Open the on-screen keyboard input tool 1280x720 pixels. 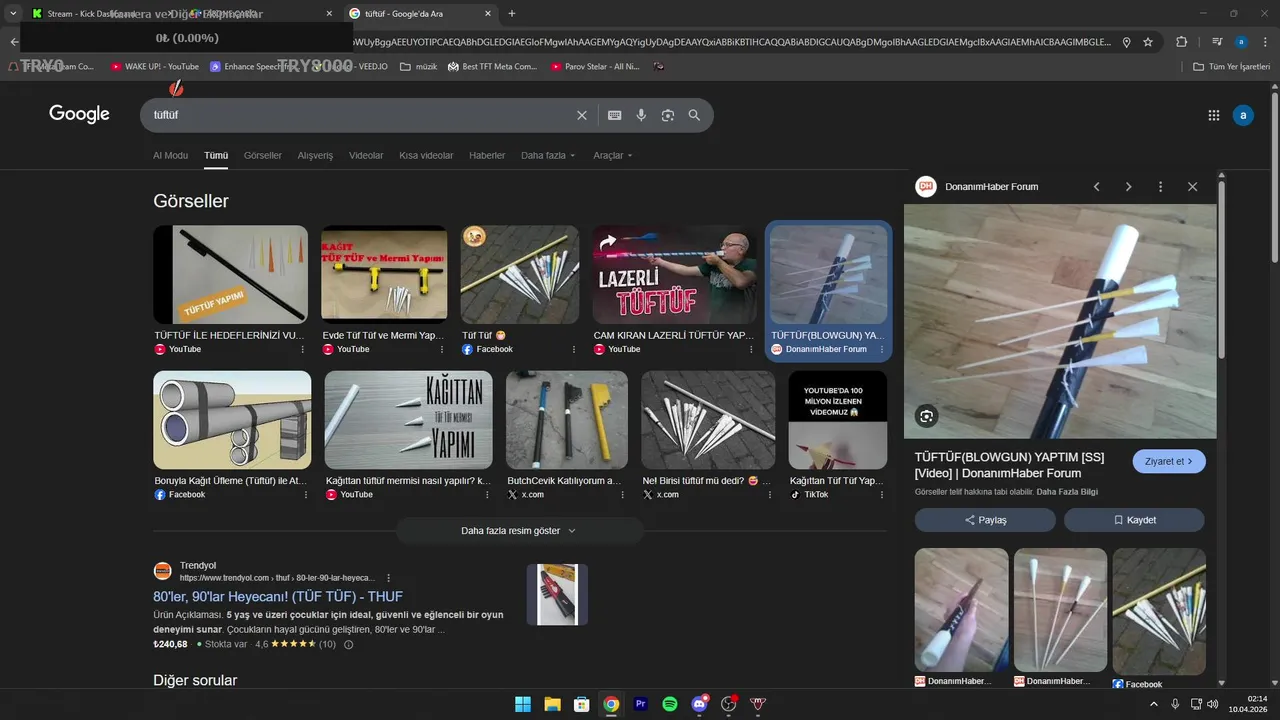pyautogui.click(x=615, y=115)
